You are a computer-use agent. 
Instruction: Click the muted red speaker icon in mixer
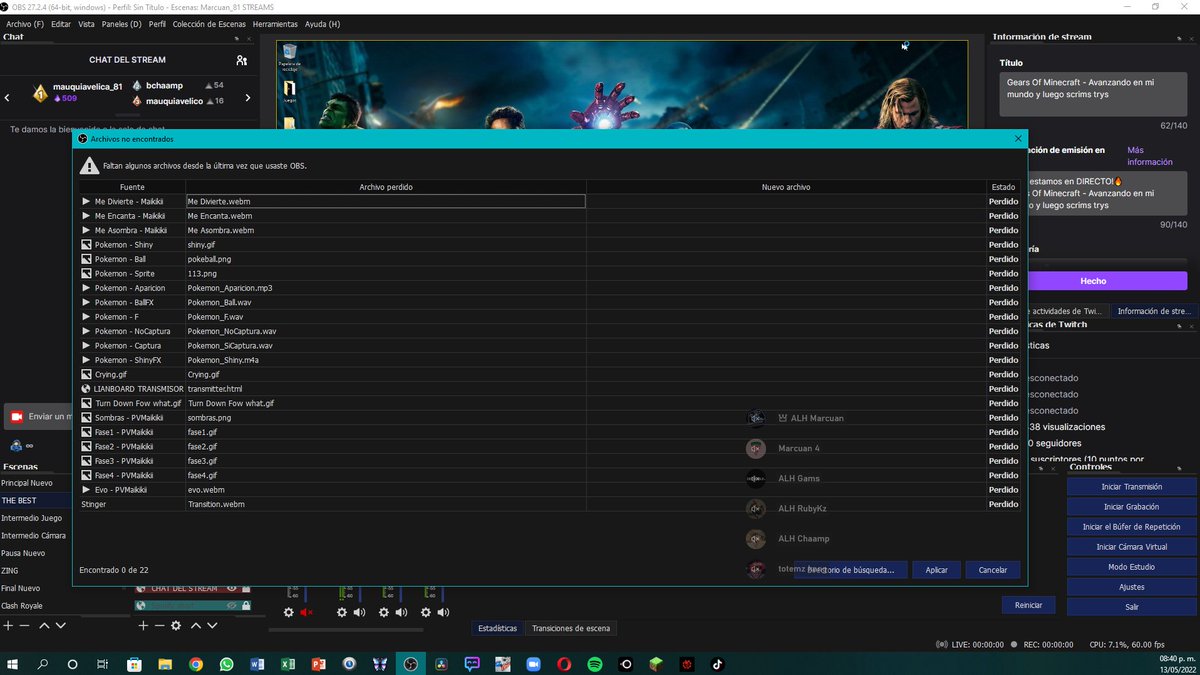[307, 612]
